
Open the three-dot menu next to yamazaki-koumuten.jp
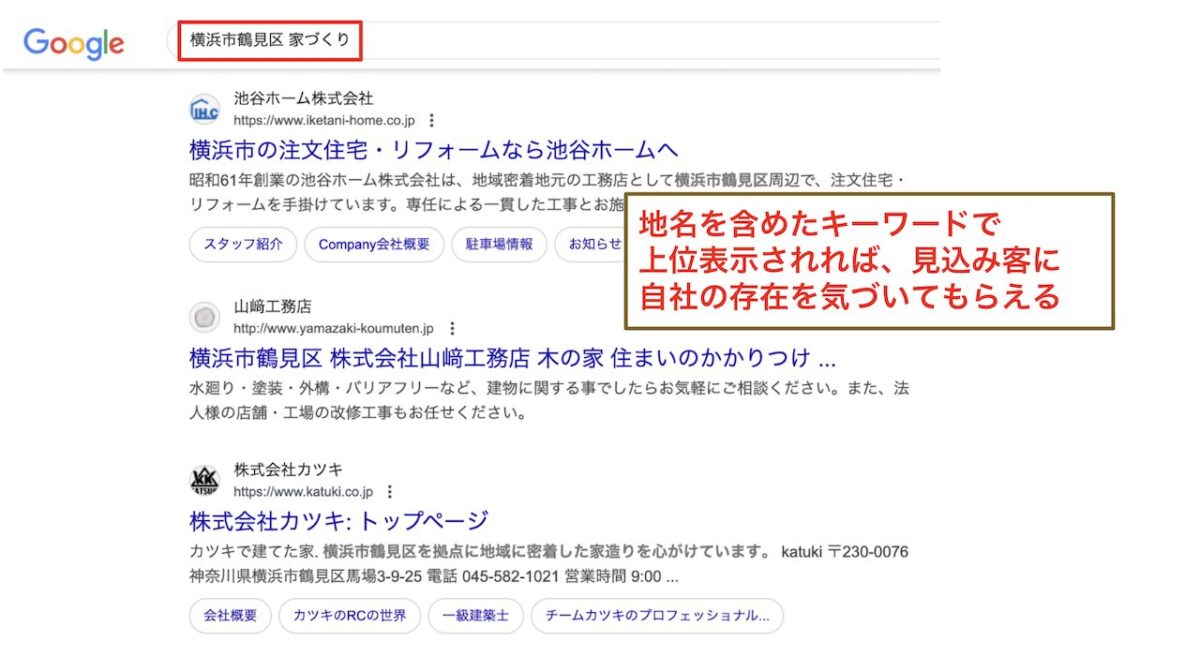(452, 328)
